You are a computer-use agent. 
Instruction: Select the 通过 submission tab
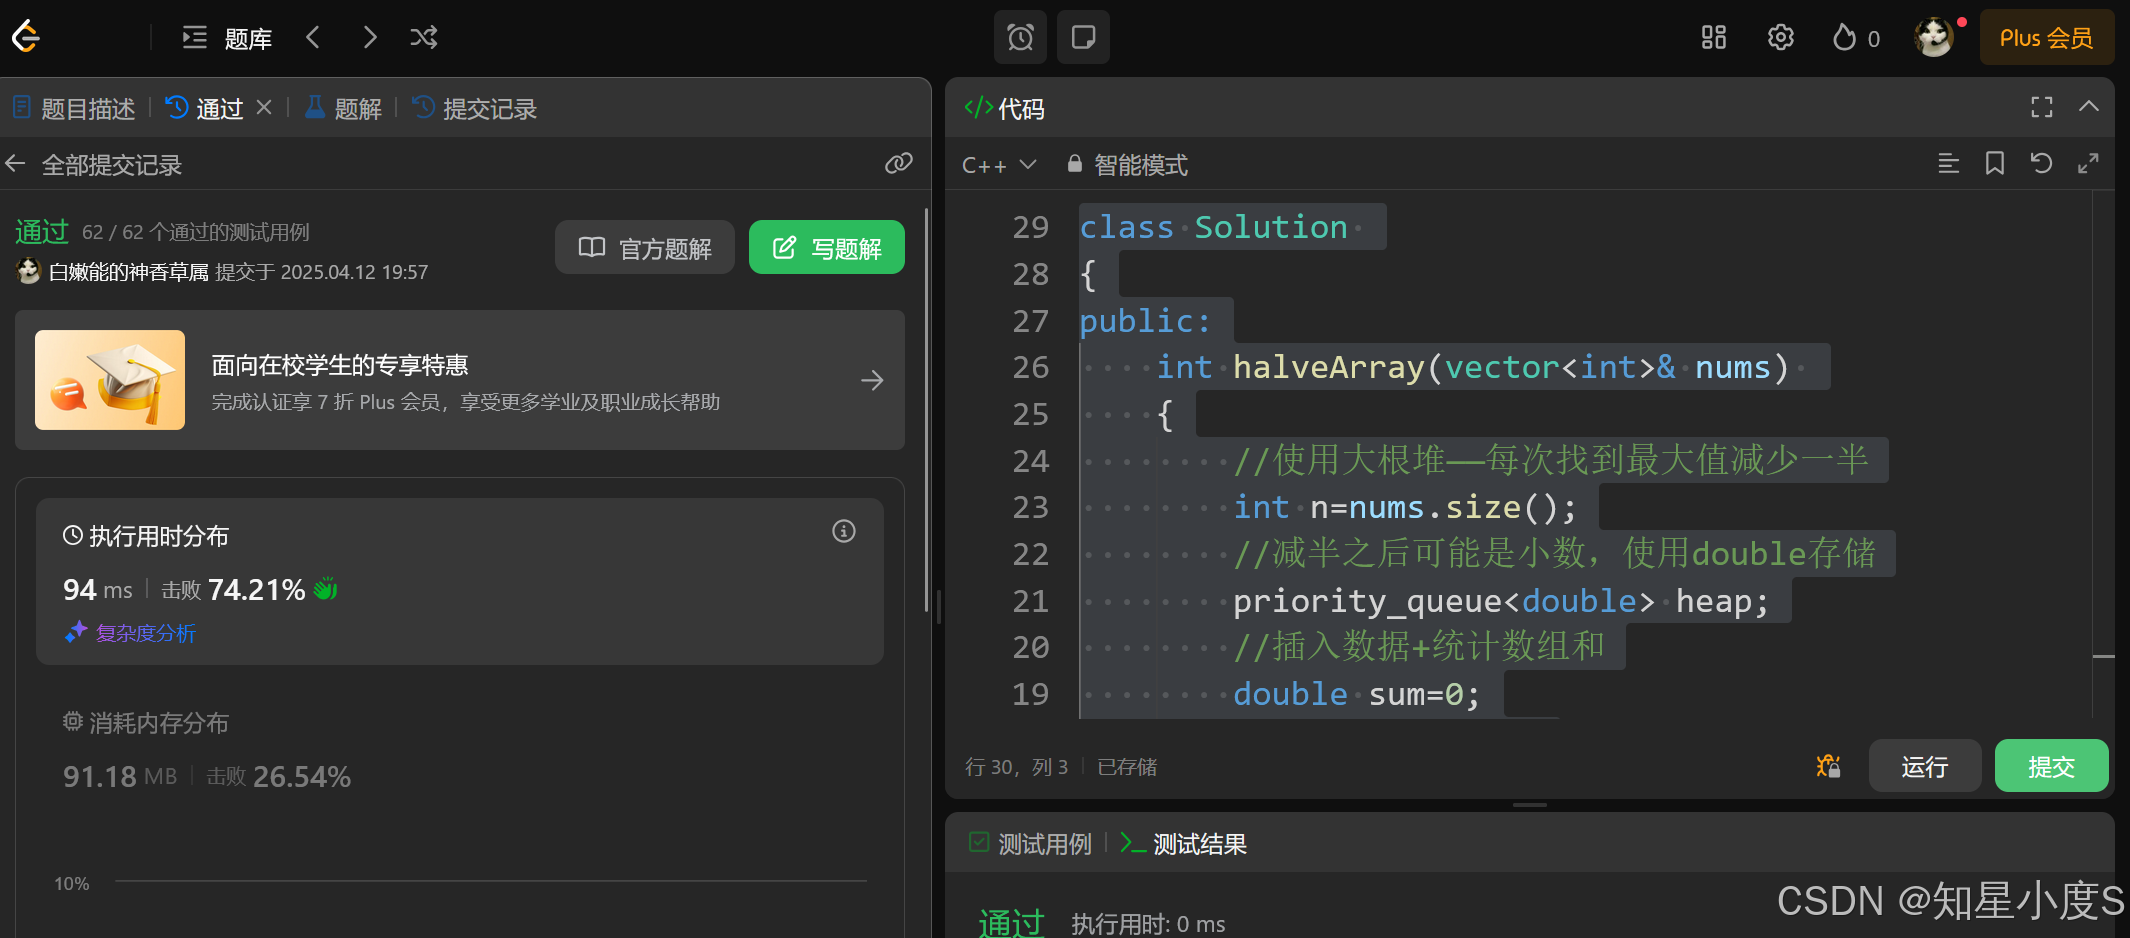click(205, 108)
